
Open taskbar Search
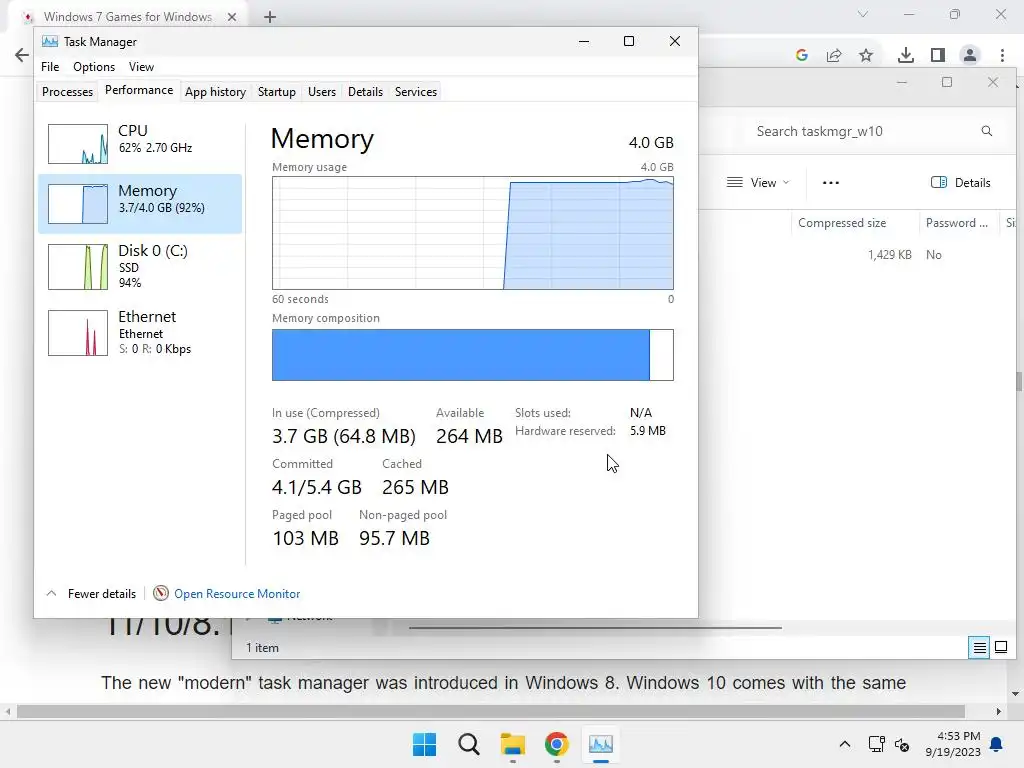coord(469,744)
